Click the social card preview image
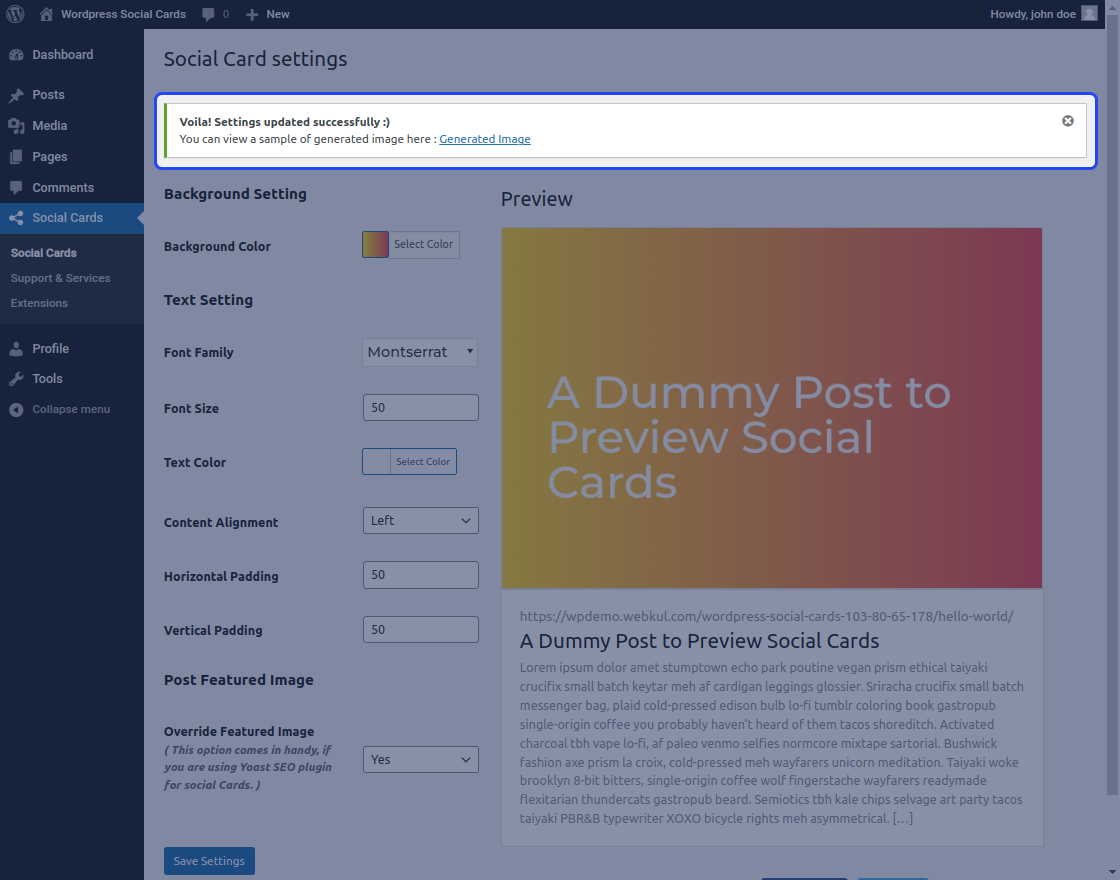 point(772,408)
